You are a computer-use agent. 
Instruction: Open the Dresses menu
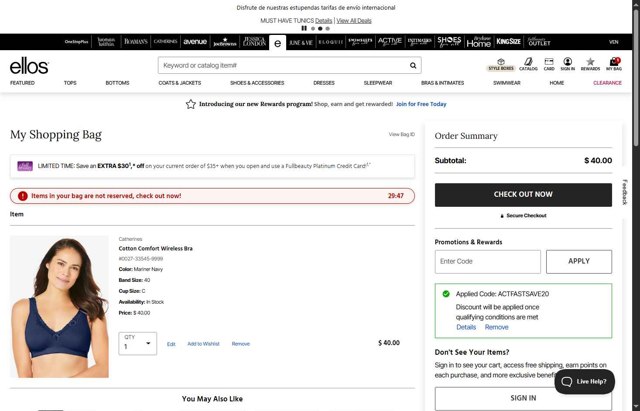(324, 83)
